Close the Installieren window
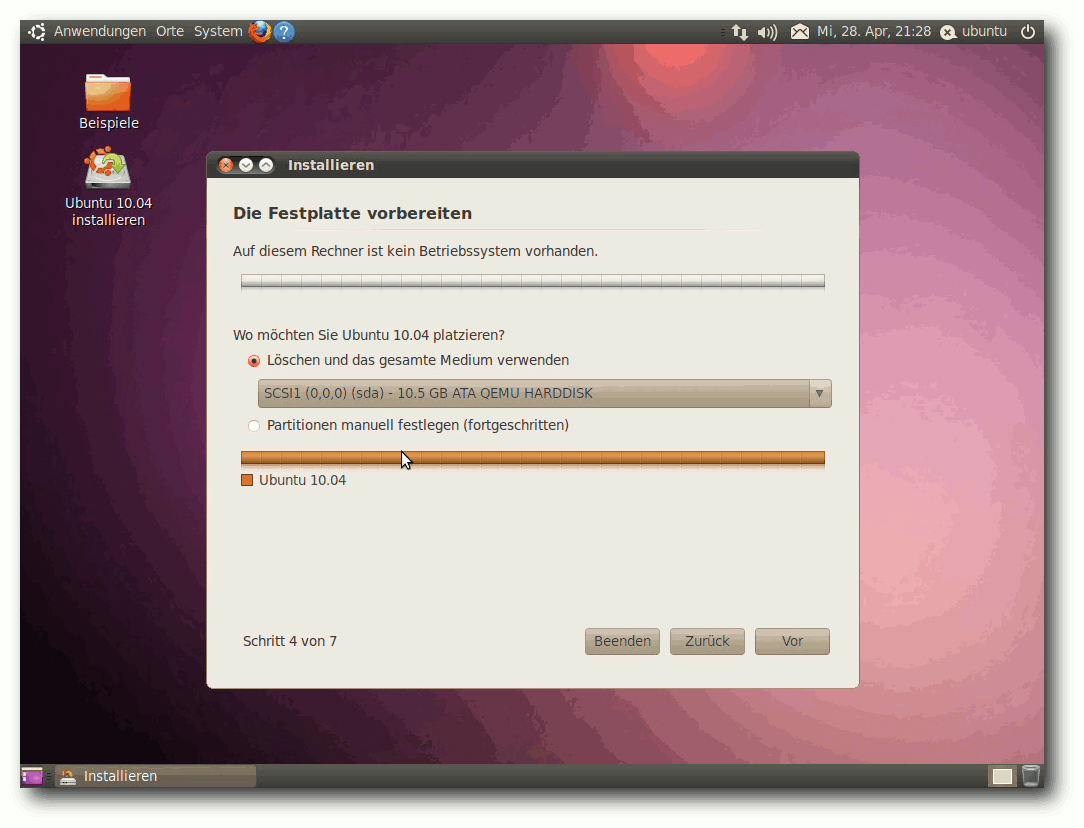Image resolution: width=1084 pixels, height=828 pixels. (226, 165)
